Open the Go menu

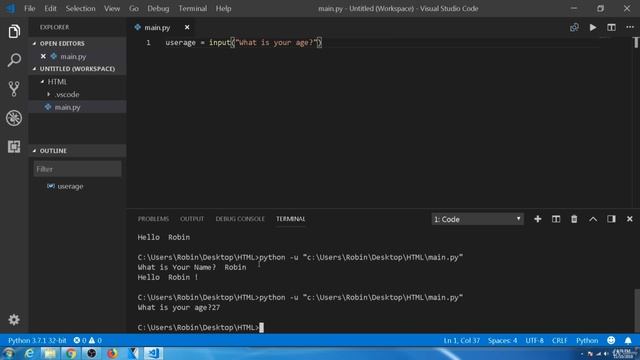[x=134, y=8]
